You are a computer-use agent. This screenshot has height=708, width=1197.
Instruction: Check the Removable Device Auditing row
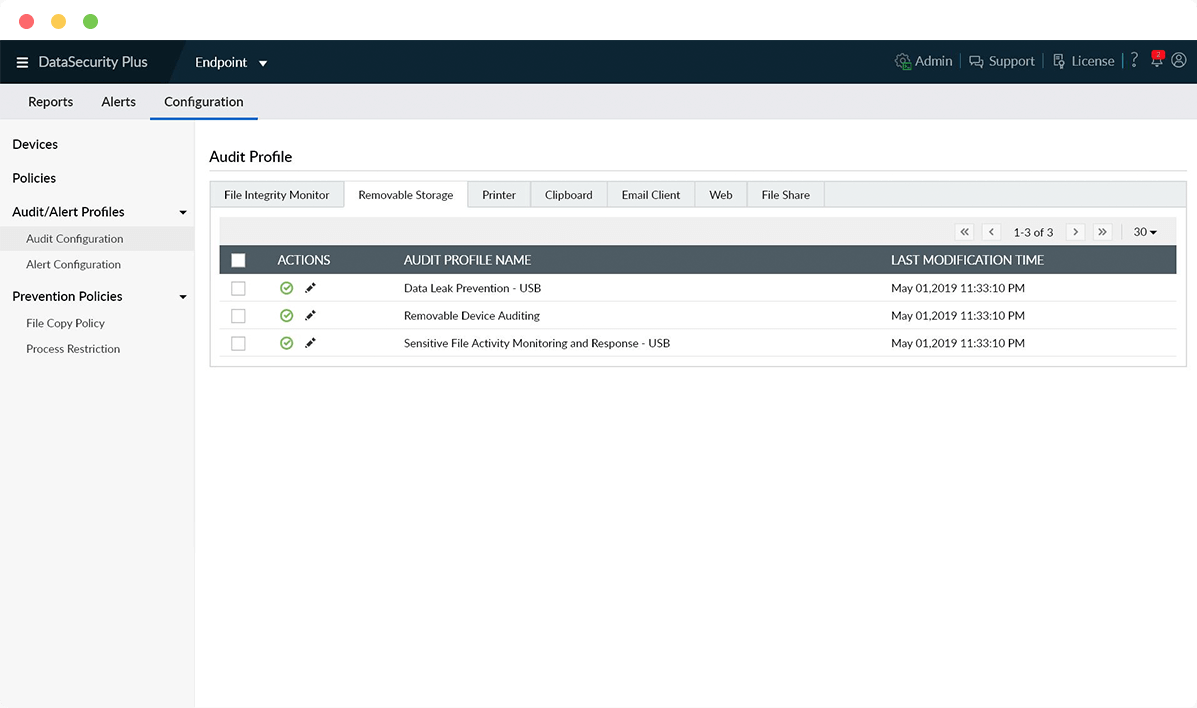[x=238, y=315]
